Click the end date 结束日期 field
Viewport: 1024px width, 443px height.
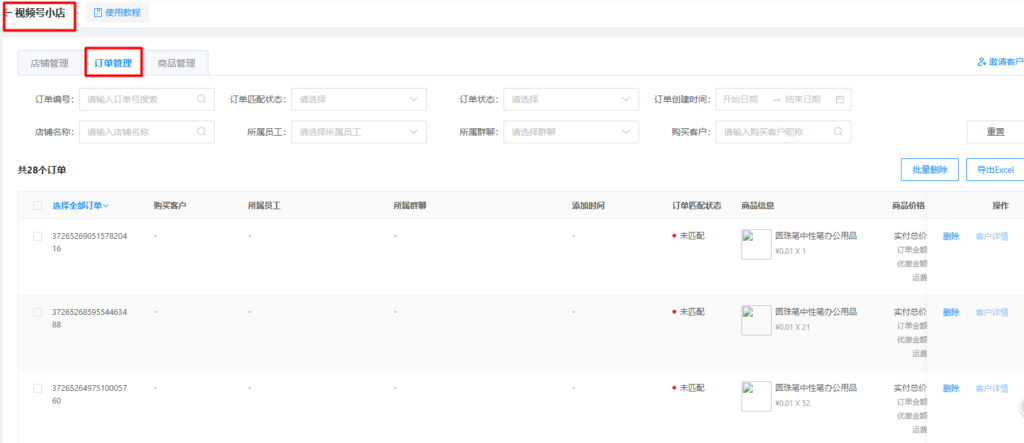[803, 99]
